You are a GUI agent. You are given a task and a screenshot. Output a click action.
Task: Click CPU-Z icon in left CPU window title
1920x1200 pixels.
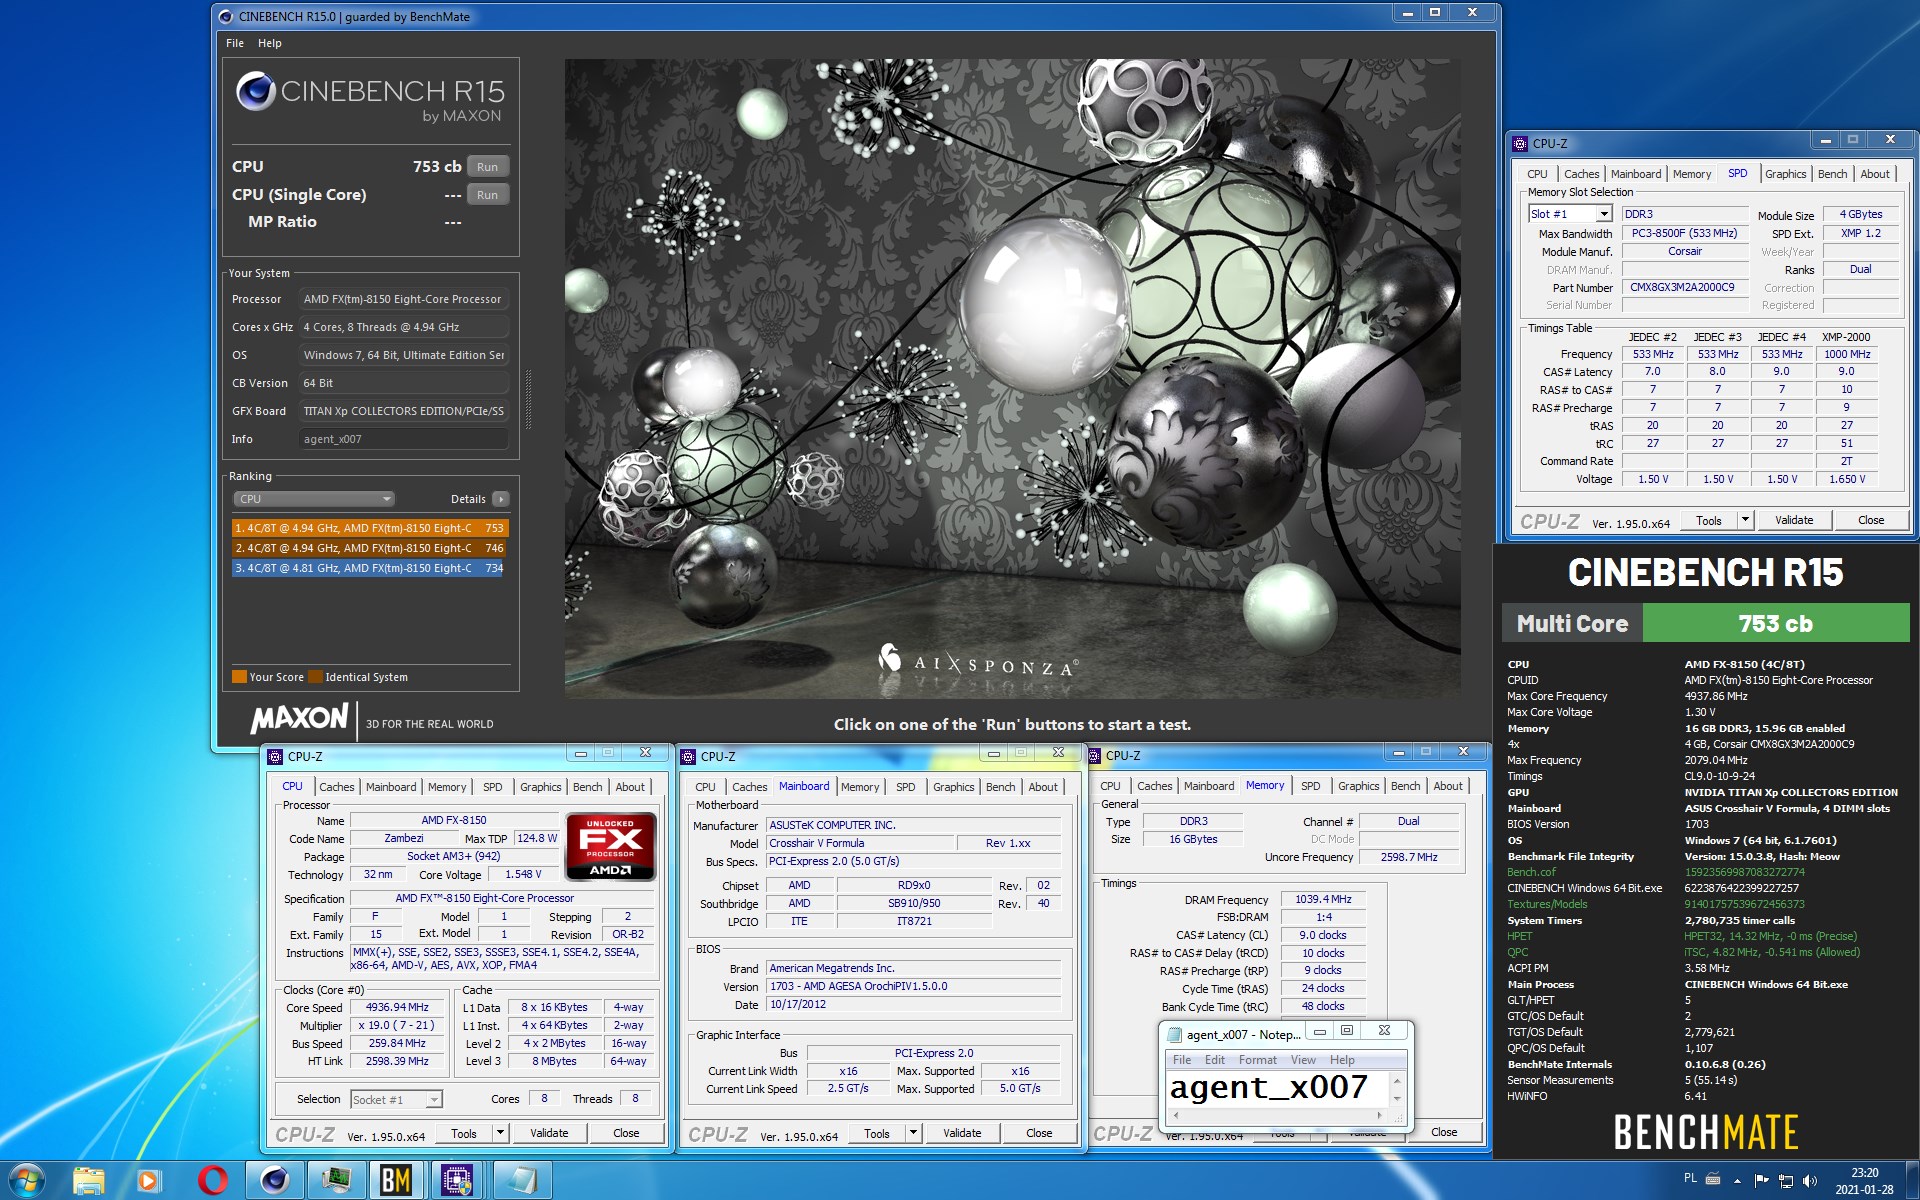pos(275,756)
